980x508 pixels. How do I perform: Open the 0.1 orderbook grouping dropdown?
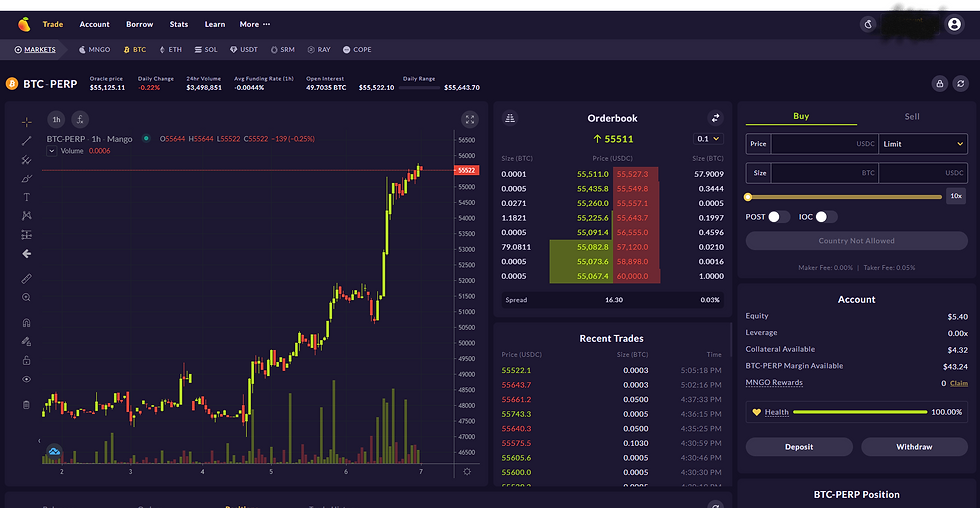[708, 139]
